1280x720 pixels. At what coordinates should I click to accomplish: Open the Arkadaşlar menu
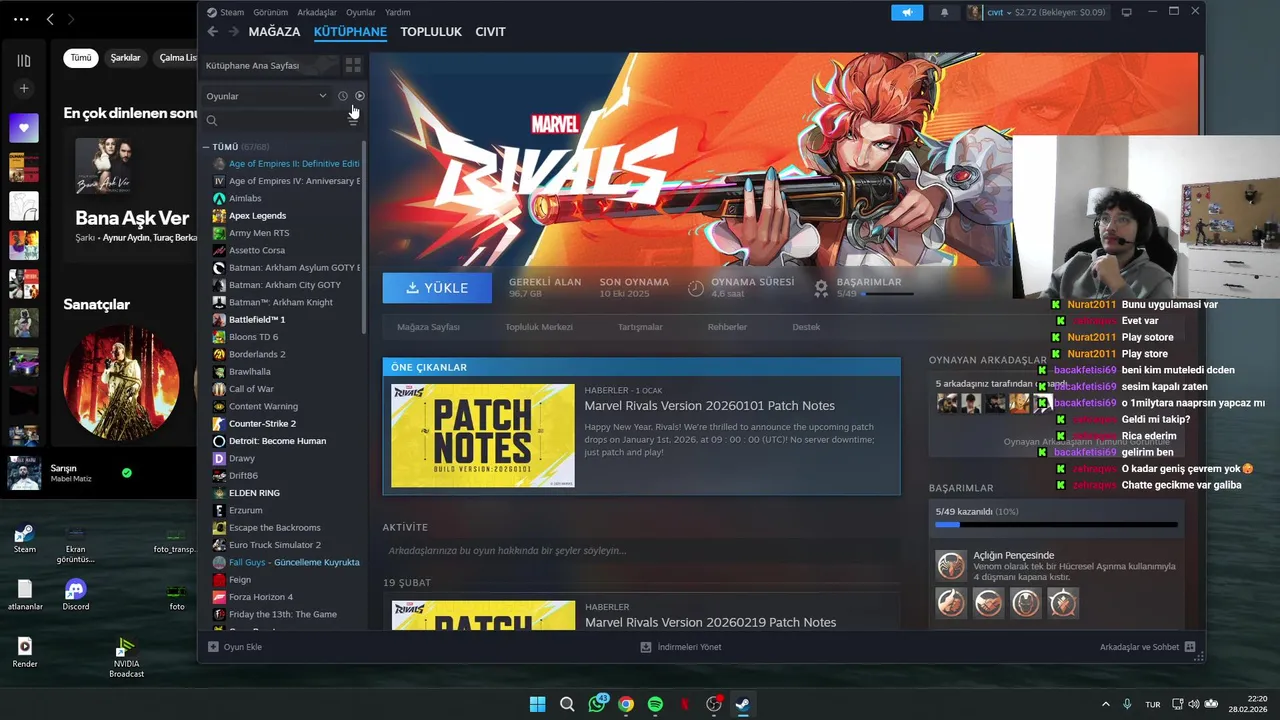point(316,12)
